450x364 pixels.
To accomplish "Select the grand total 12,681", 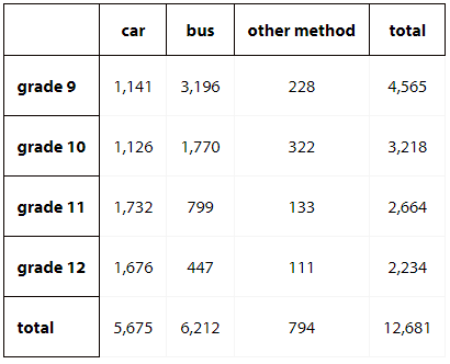I will coord(407,328).
